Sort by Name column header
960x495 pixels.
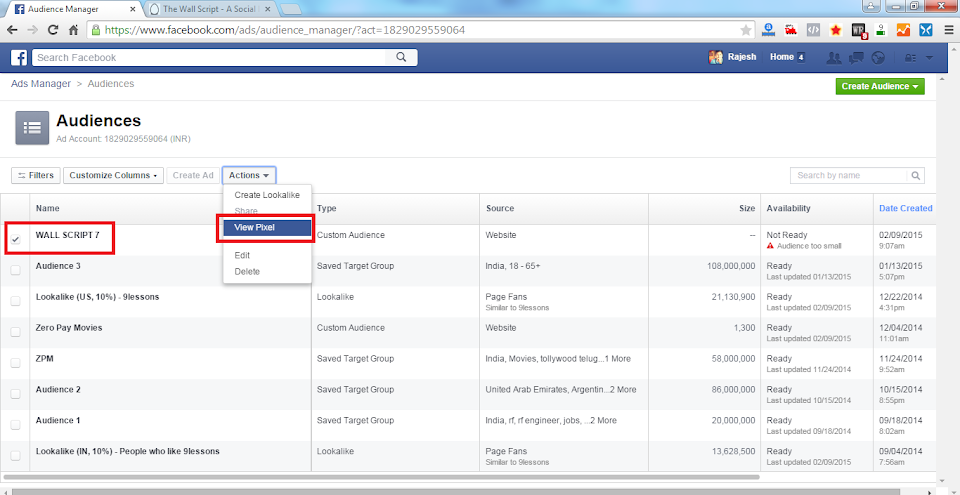[x=47, y=208]
